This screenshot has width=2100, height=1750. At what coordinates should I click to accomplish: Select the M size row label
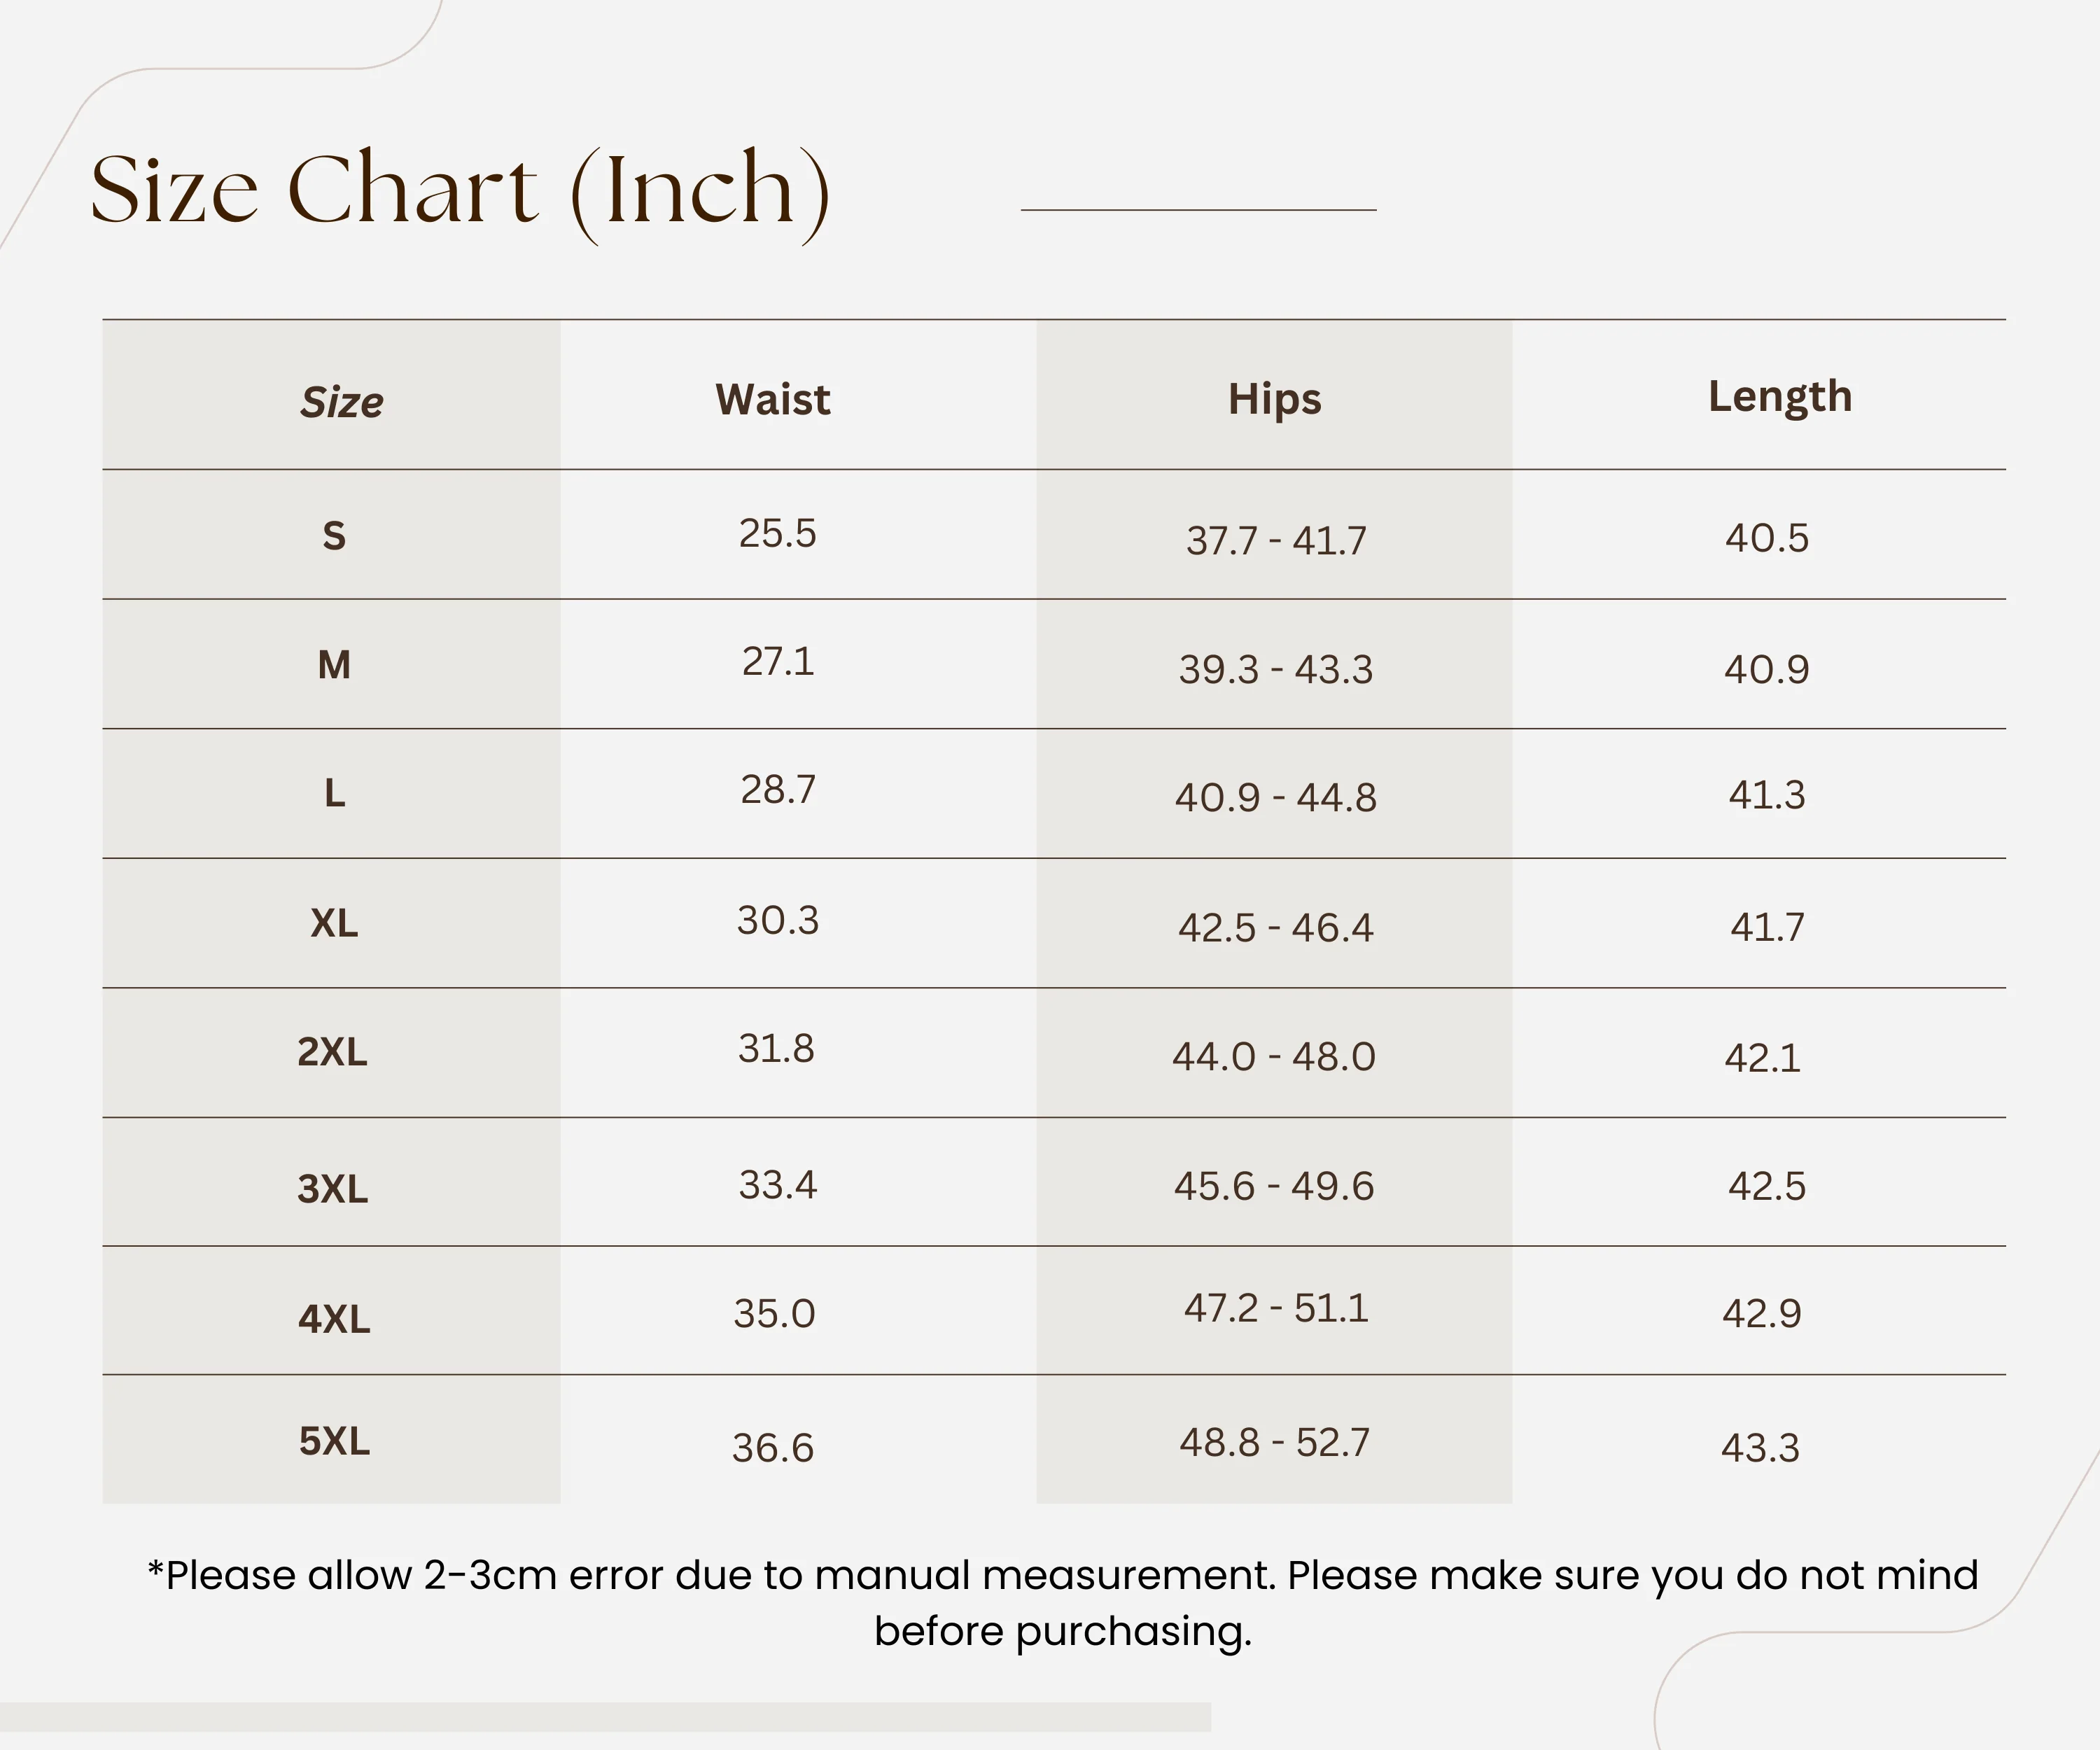[x=334, y=665]
